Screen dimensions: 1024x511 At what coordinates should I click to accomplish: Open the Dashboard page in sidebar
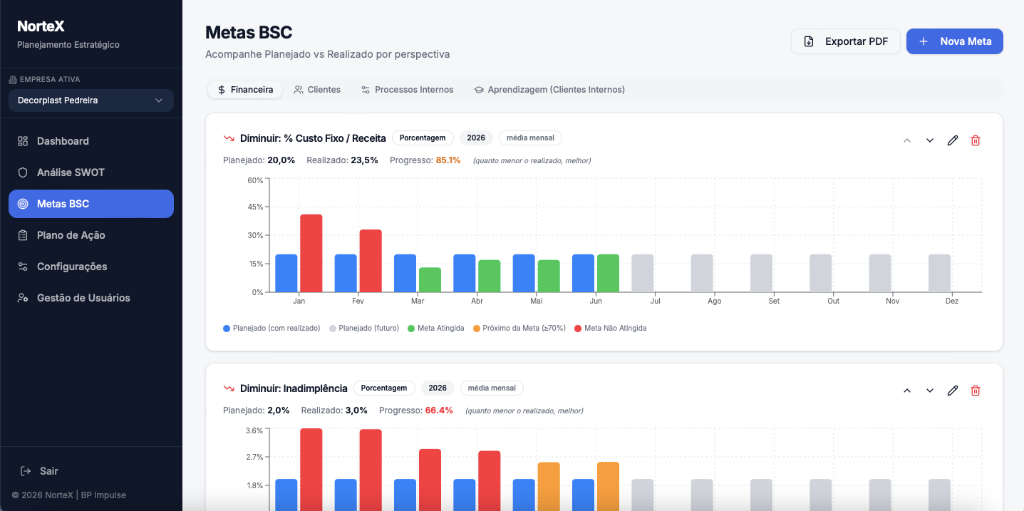[91, 141]
